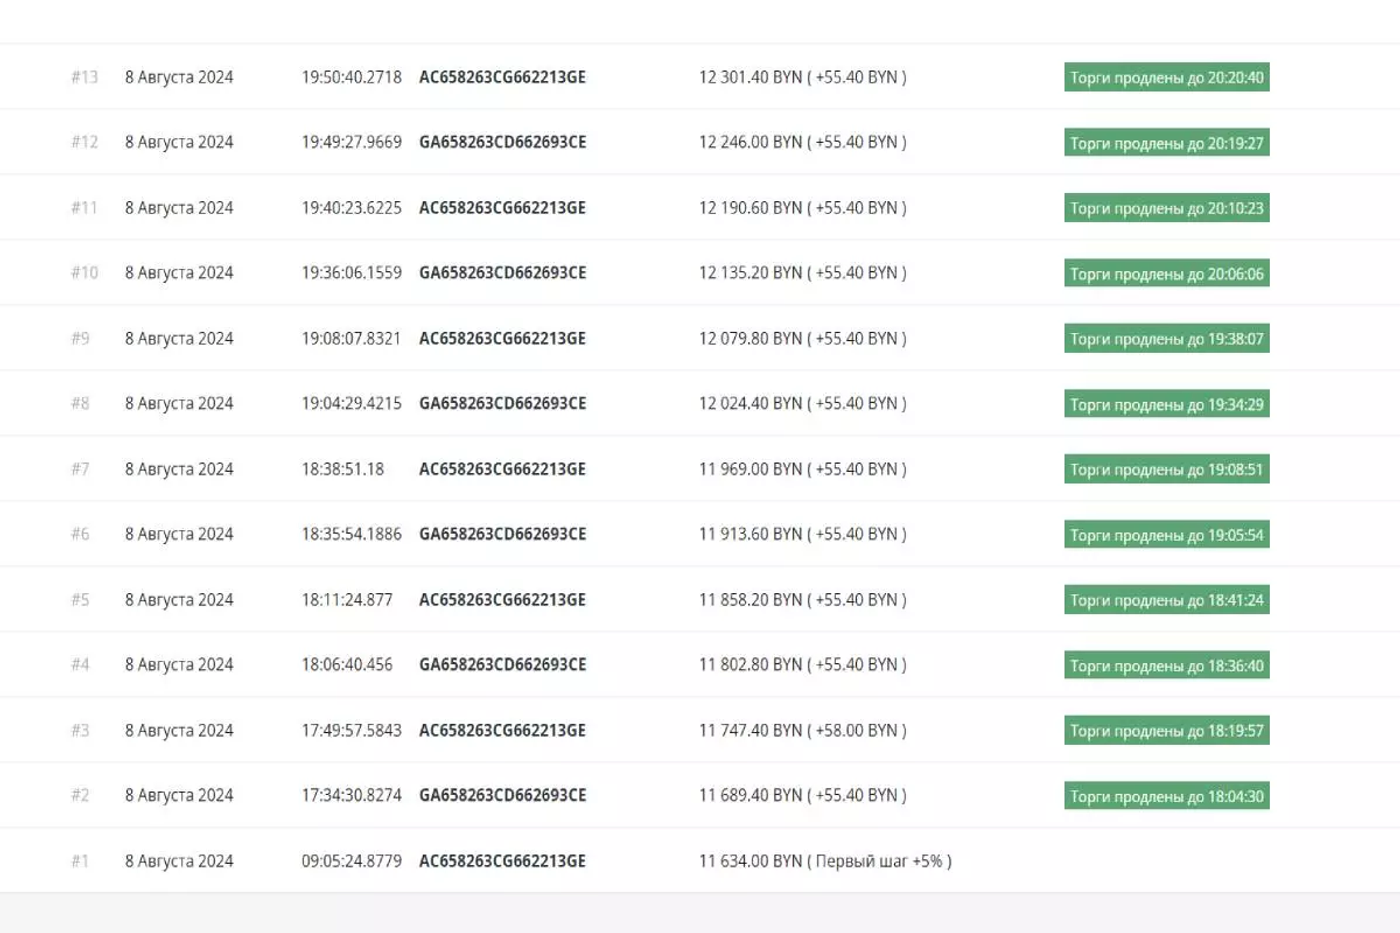The width and height of the screenshot is (1400, 933).
Task: Select the extended until 18:41:24 badge
Action: 1167,600
